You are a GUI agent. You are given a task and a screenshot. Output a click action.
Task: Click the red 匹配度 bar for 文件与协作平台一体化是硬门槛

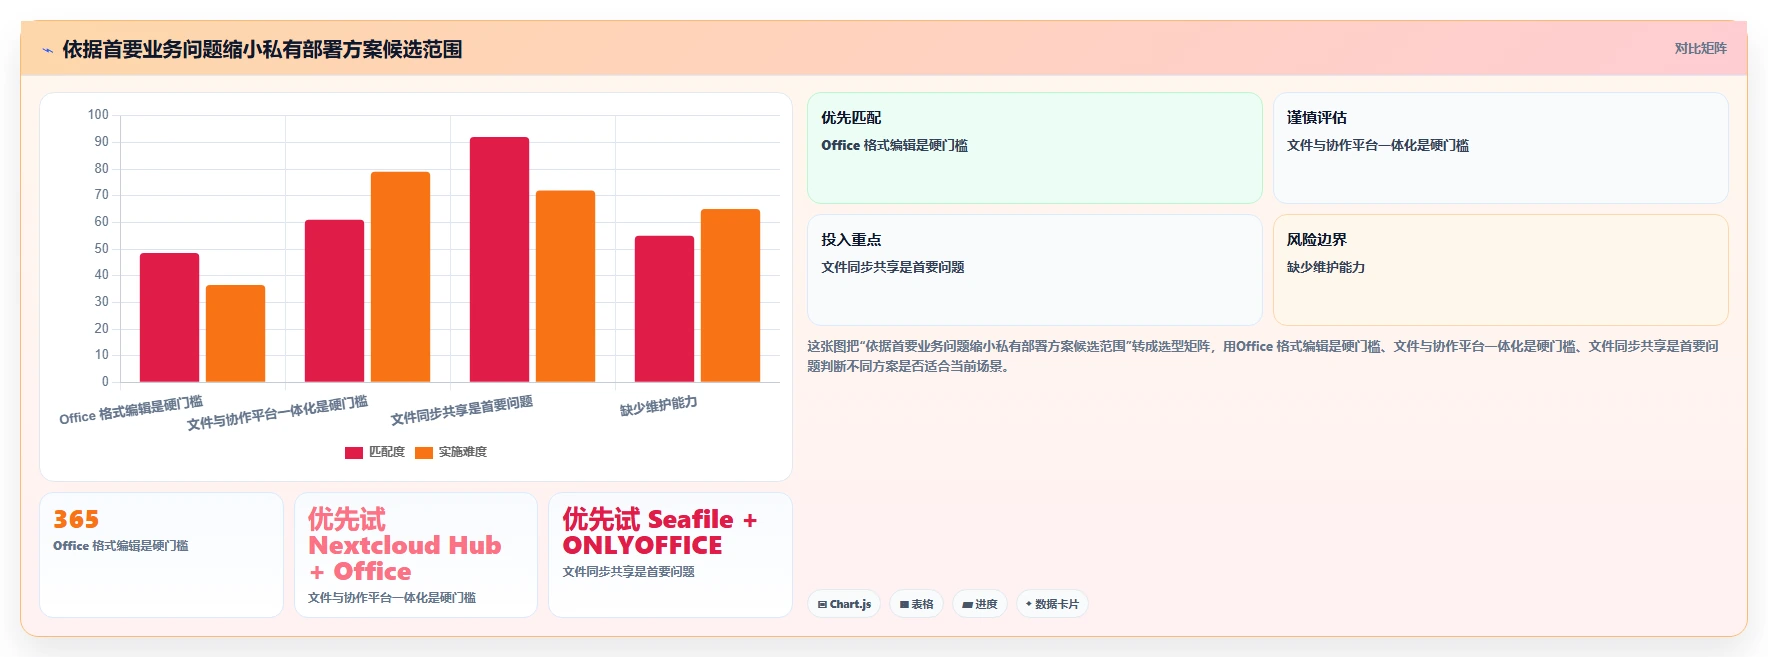pos(334,300)
